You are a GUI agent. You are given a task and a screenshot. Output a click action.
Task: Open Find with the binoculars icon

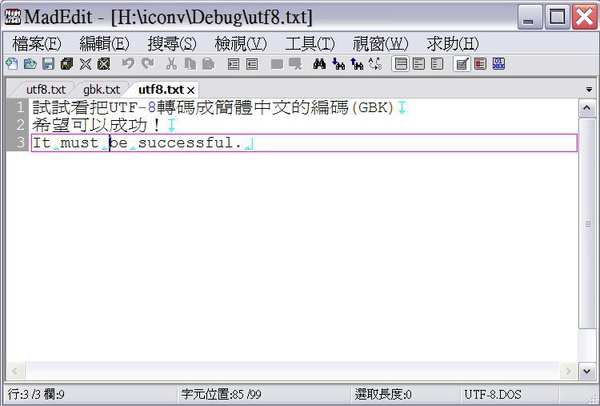pyautogui.click(x=320, y=64)
